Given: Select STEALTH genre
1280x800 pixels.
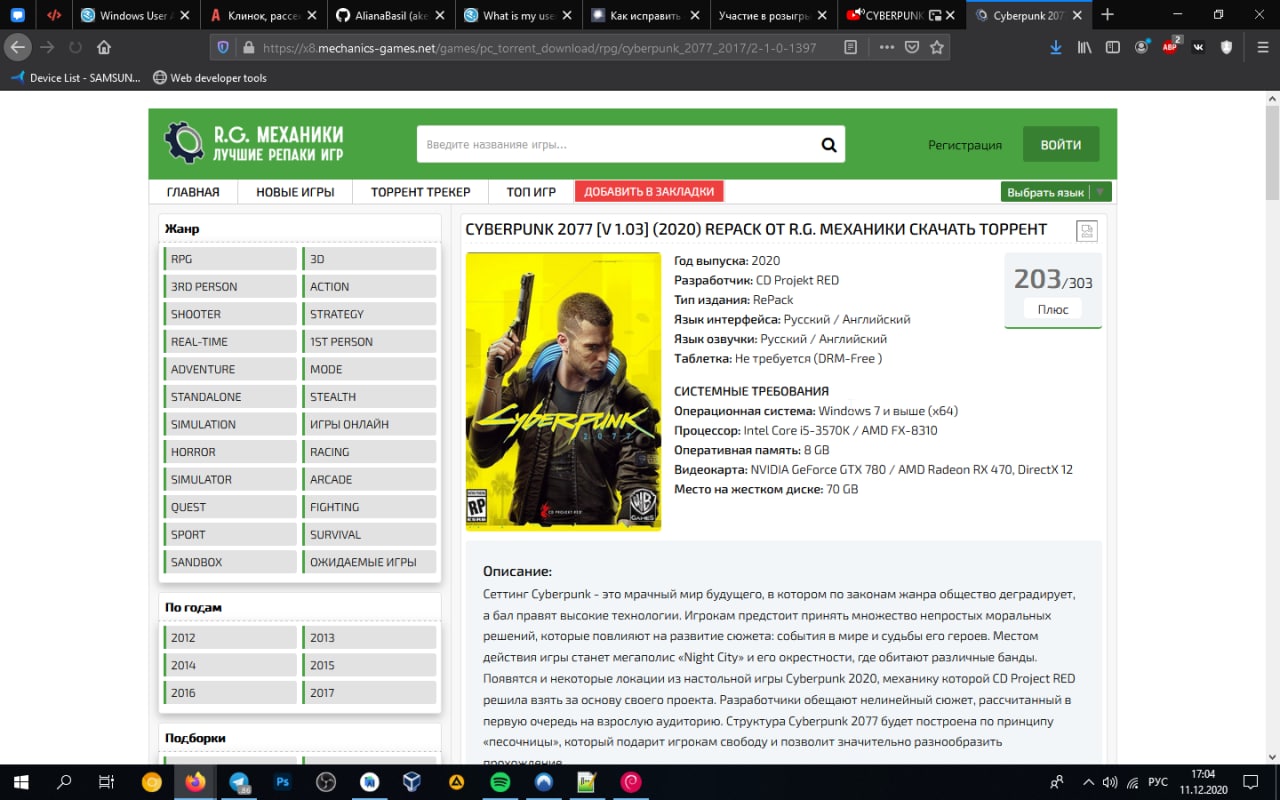Looking at the screenshot, I should point(369,397).
